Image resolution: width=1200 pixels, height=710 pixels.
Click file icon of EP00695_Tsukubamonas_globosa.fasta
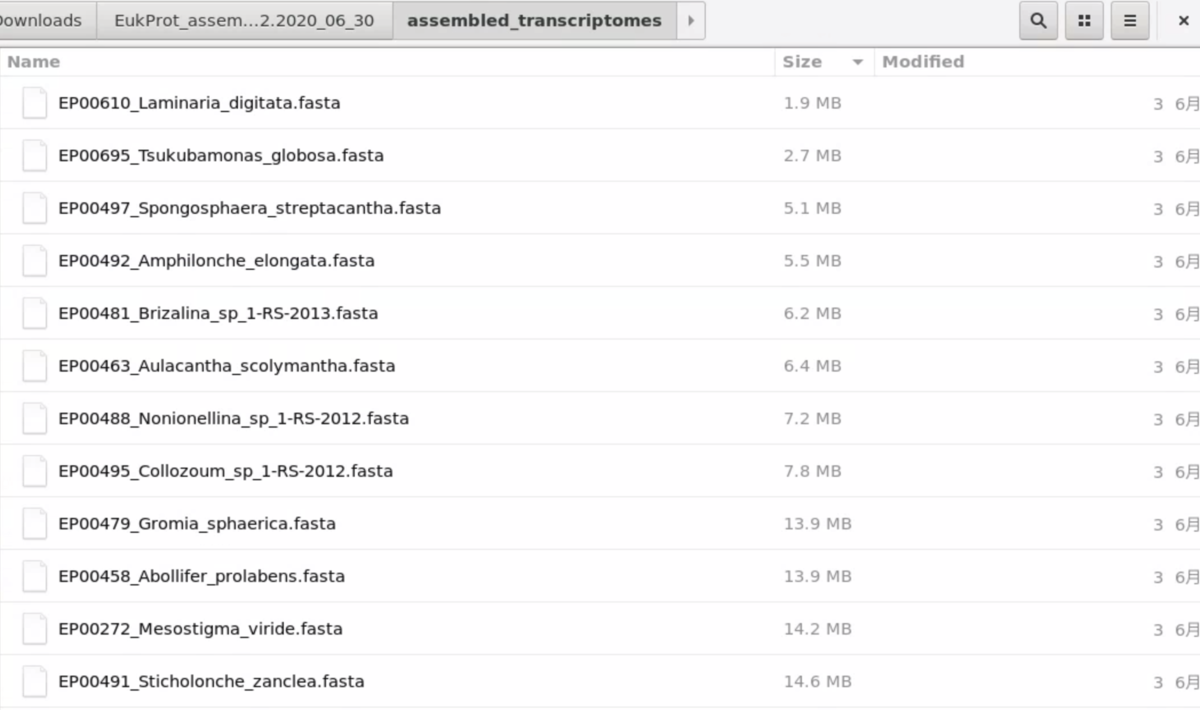click(x=35, y=156)
